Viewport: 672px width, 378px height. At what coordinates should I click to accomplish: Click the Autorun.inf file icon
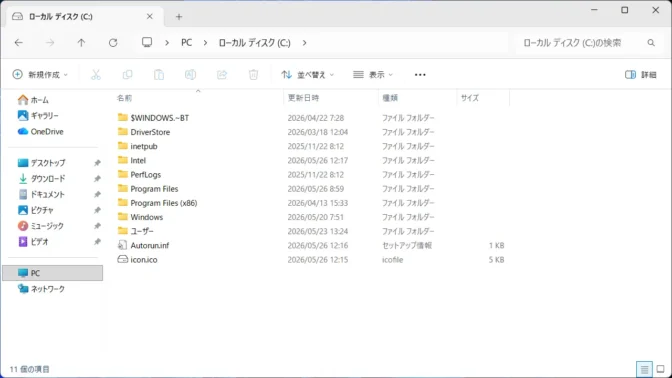(123, 245)
